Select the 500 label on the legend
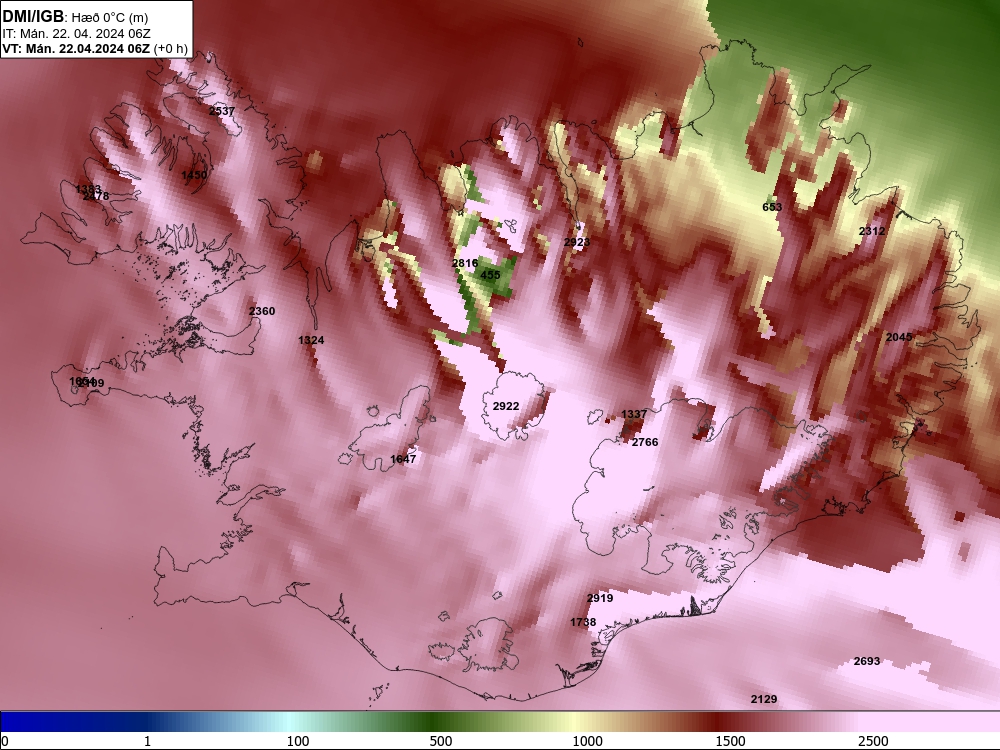 pyautogui.click(x=441, y=741)
